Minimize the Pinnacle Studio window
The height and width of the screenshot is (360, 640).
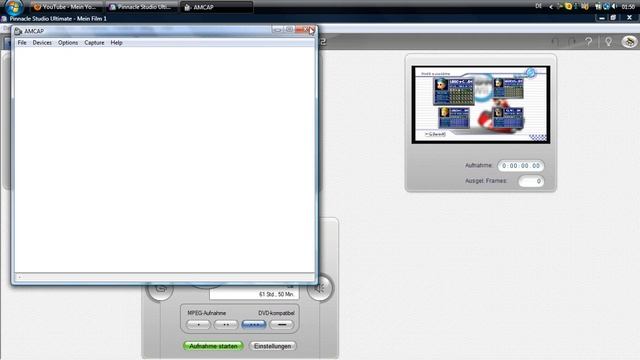[x=602, y=18]
